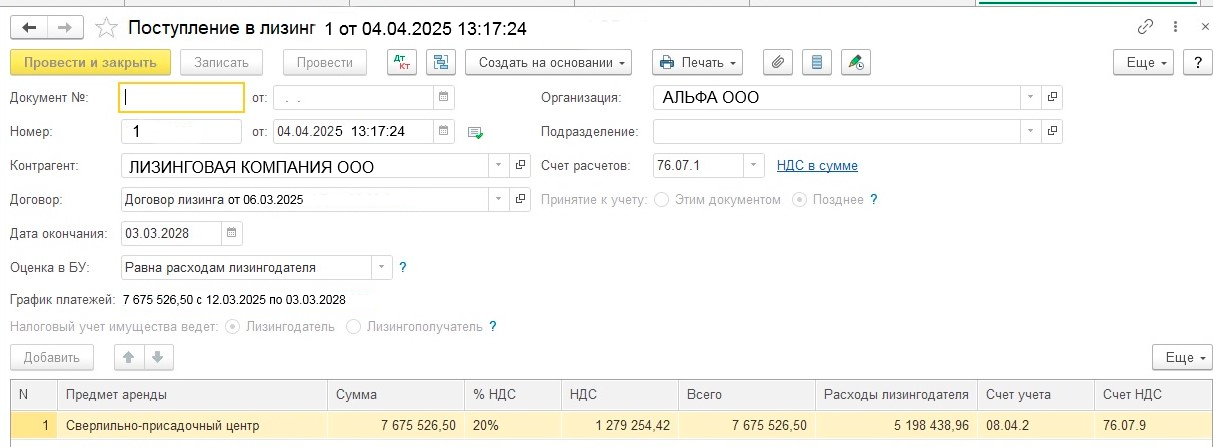The height and width of the screenshot is (447, 1222).
Task: Open 'НДС в сумме' link
Action: 817,166
